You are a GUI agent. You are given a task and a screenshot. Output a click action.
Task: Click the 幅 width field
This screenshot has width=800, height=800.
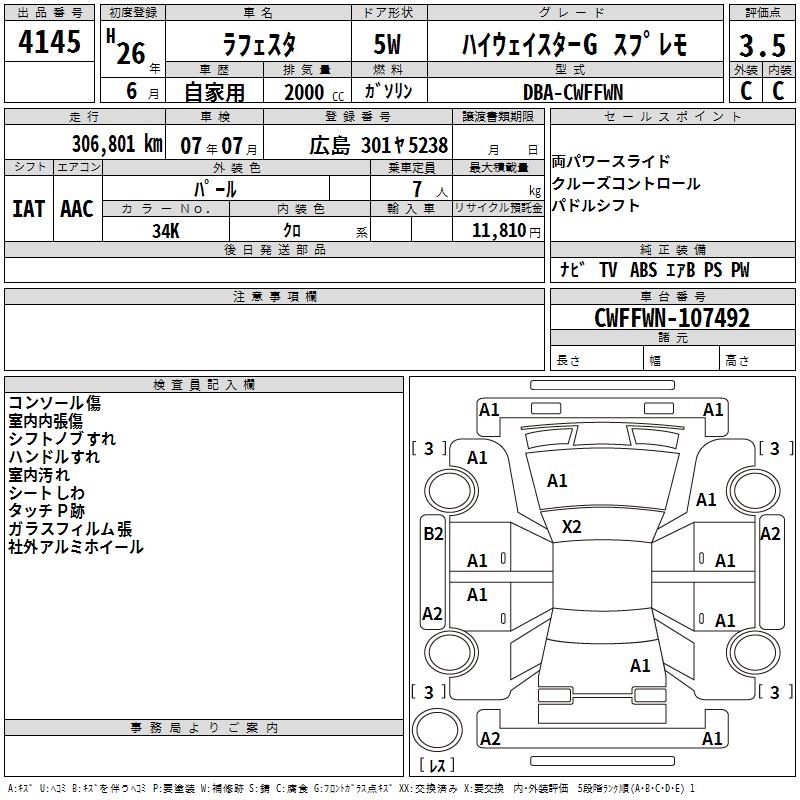pyautogui.click(x=681, y=358)
